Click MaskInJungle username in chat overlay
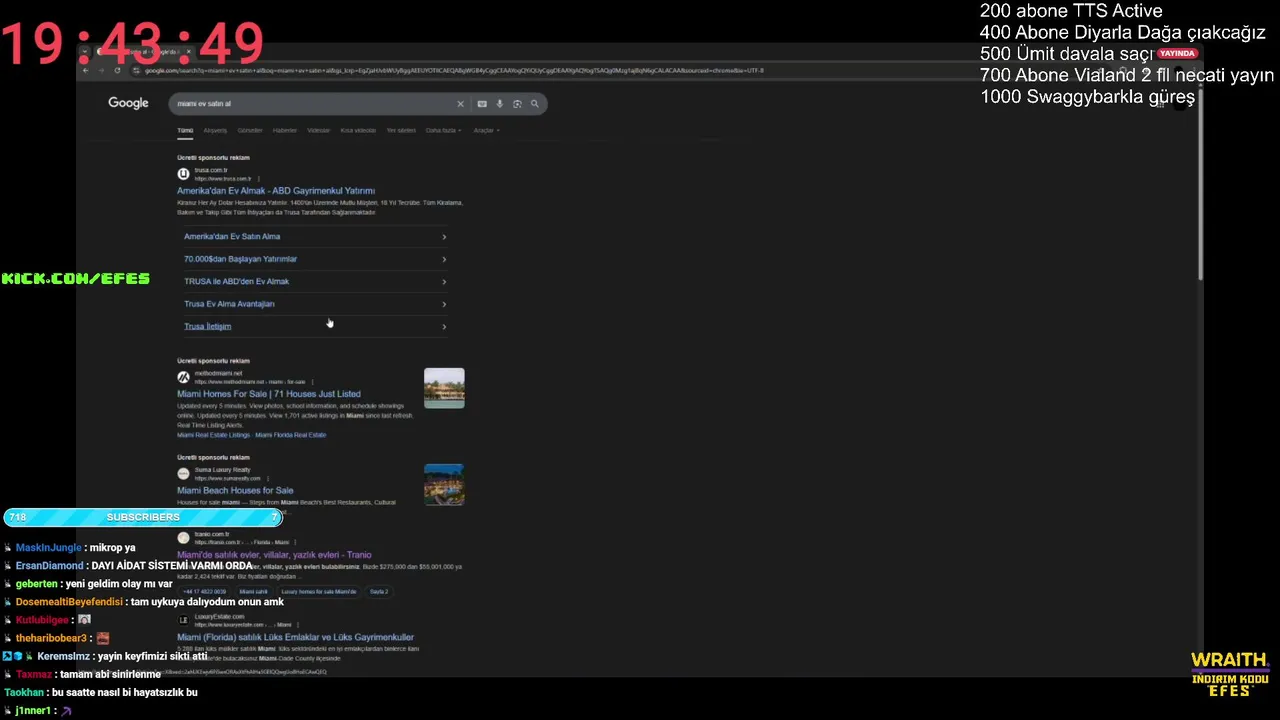 [x=48, y=548]
